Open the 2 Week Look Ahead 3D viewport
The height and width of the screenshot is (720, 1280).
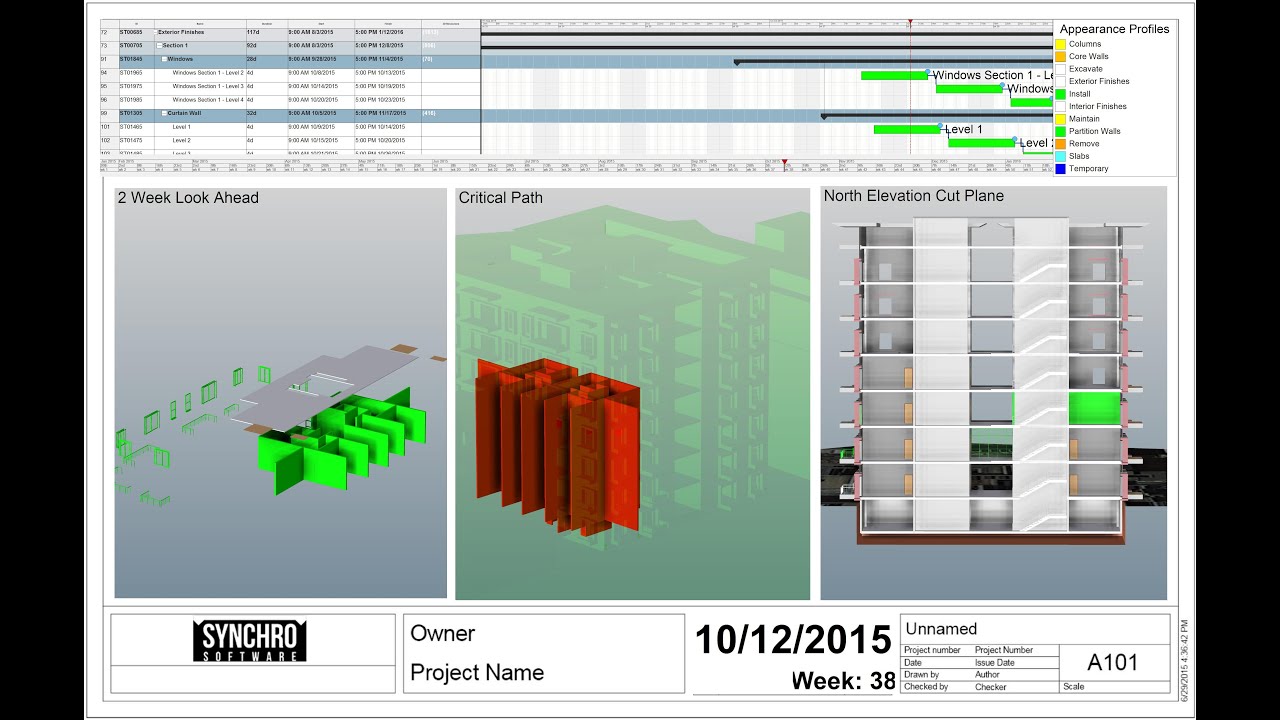point(281,393)
